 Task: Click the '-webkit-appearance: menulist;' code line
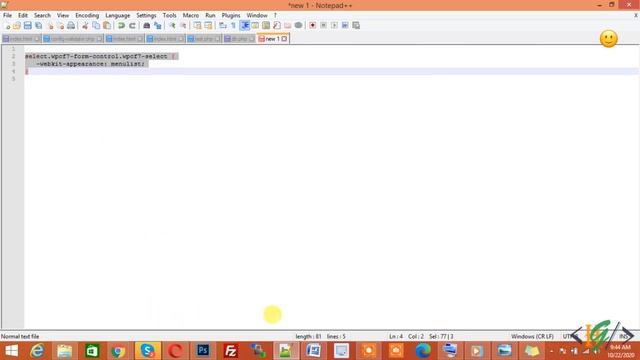pos(90,64)
